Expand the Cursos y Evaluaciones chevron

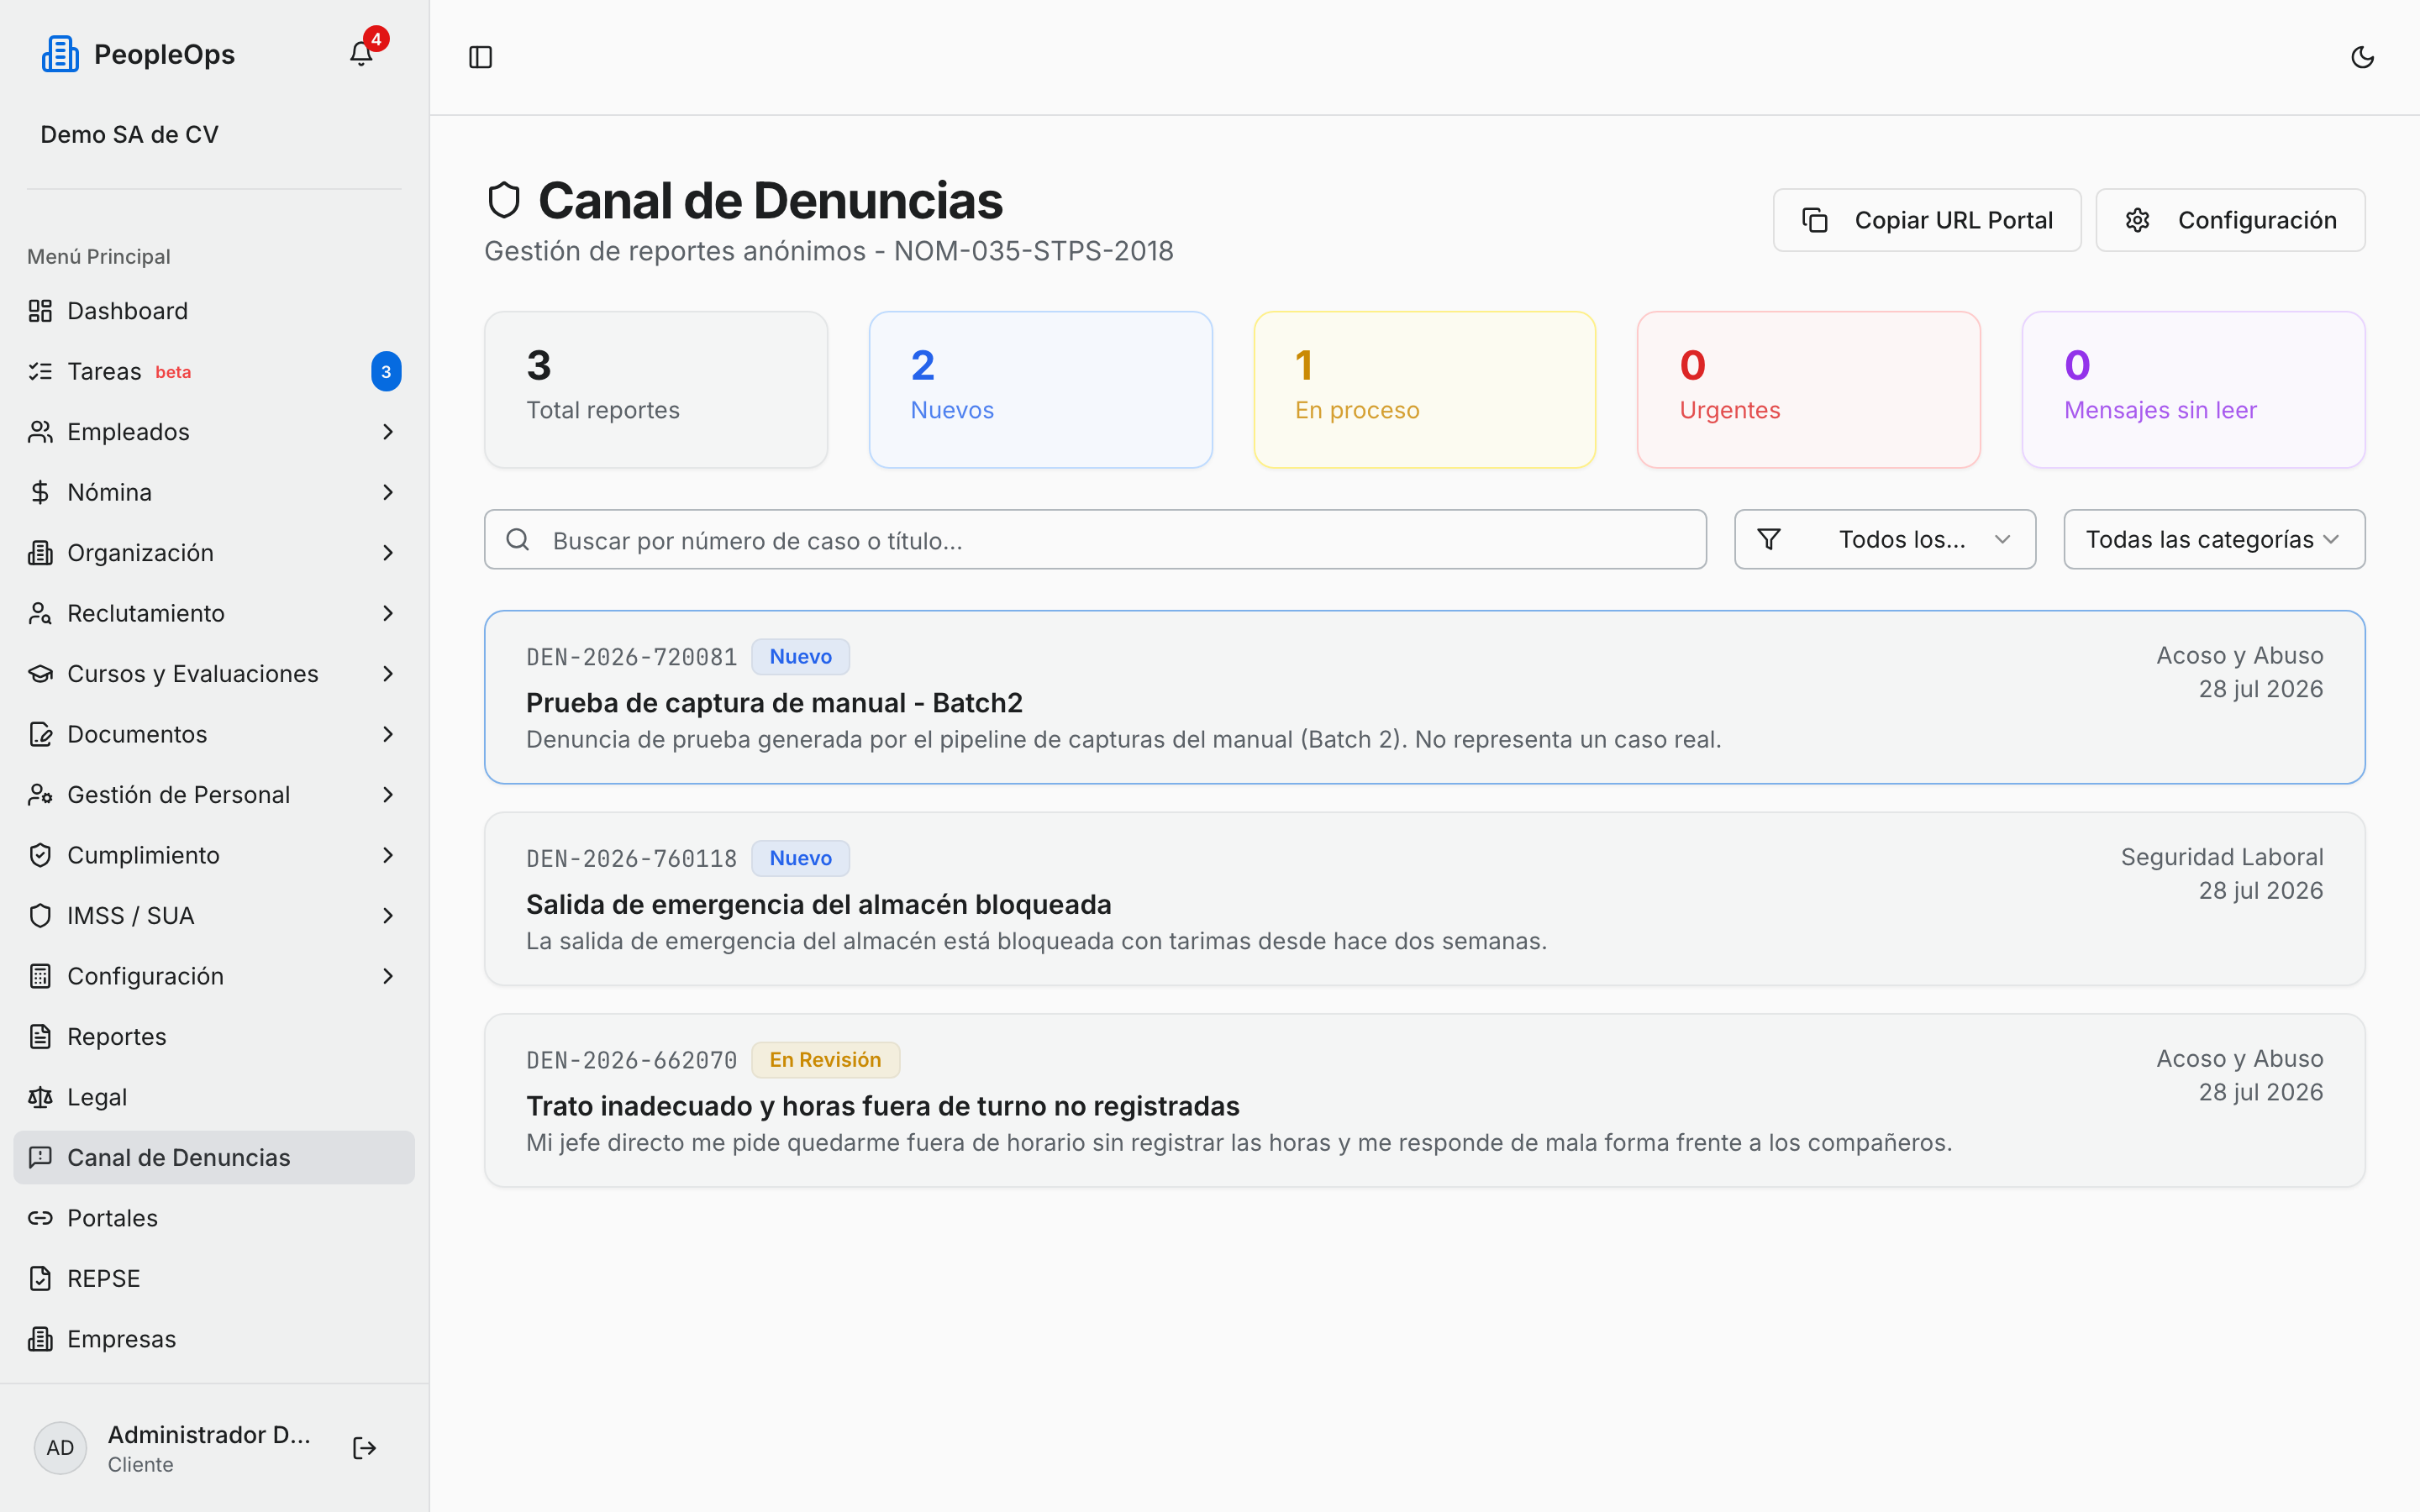pyautogui.click(x=388, y=674)
